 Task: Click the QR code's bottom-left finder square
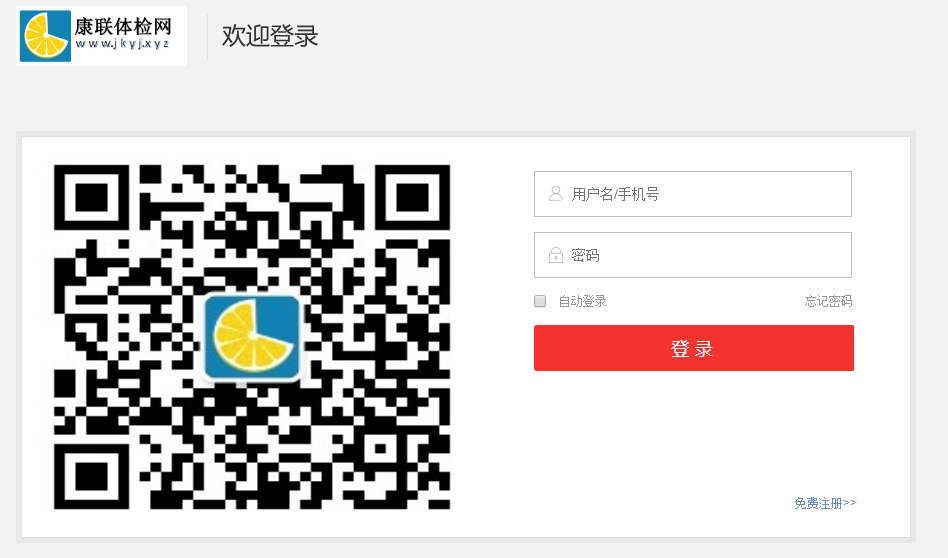click(92, 476)
